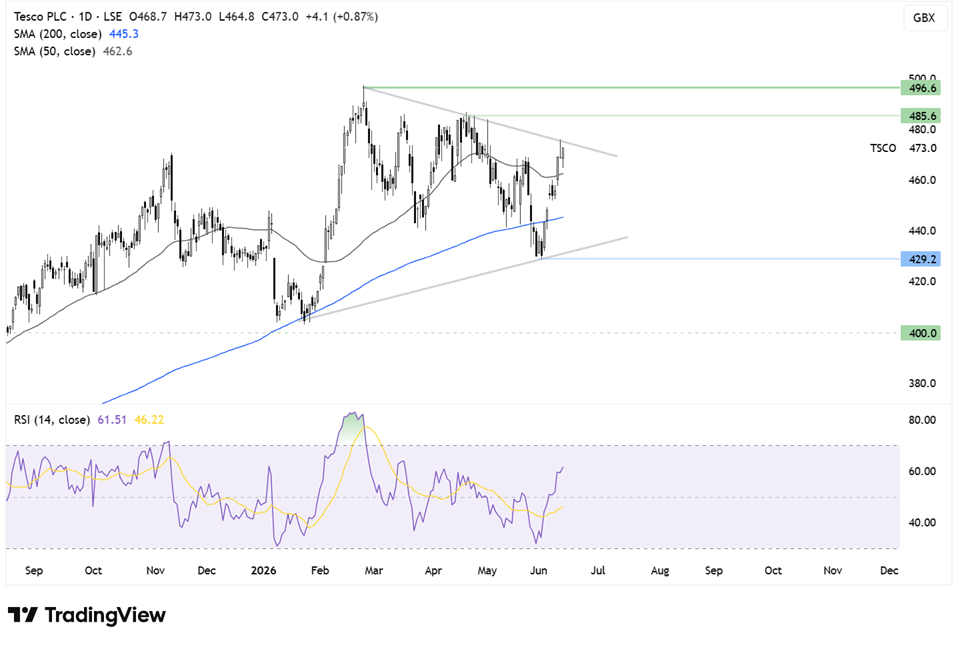Click the Sep label at left of time axis

pos(34,571)
